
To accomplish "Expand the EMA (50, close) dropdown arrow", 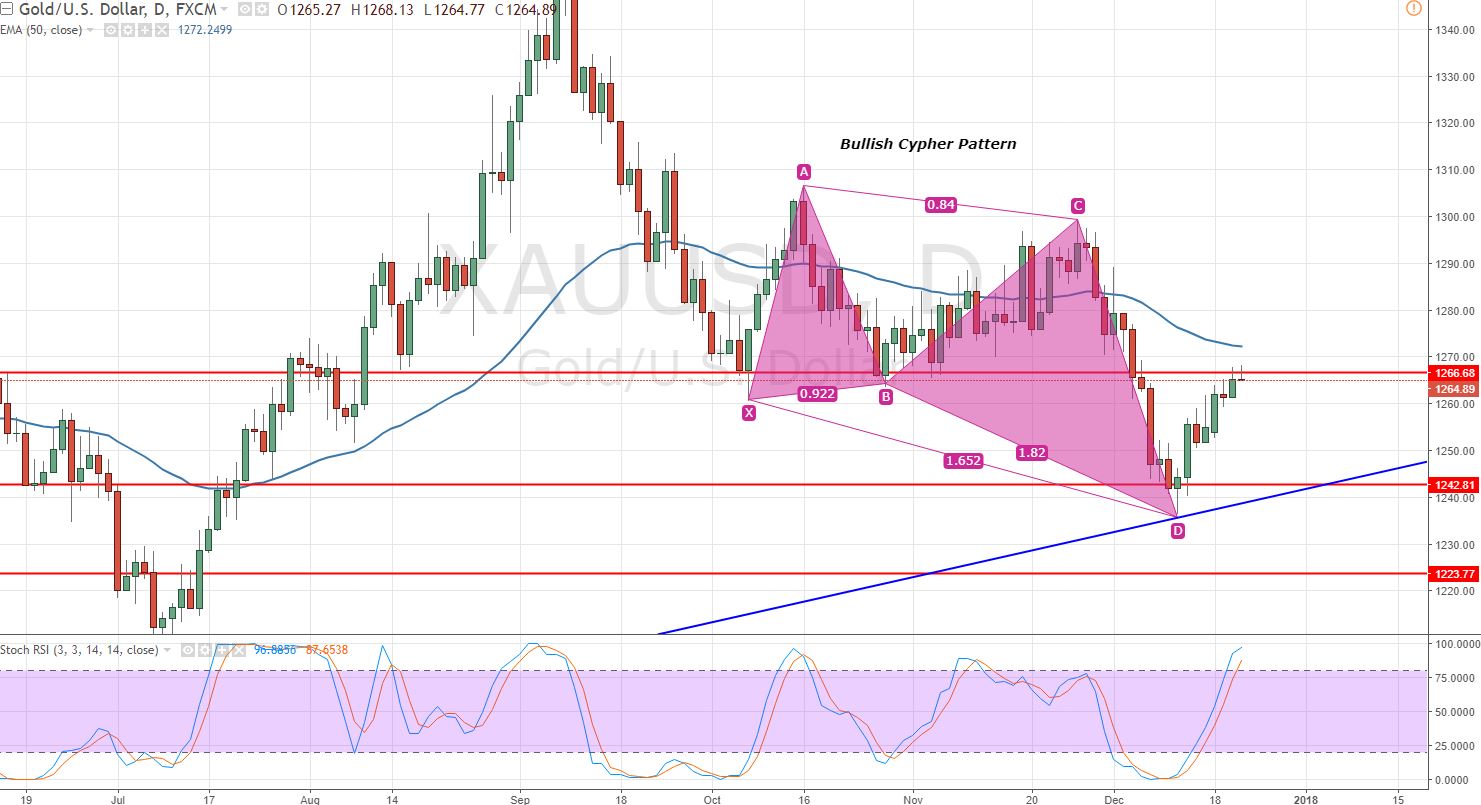I will (90, 30).
